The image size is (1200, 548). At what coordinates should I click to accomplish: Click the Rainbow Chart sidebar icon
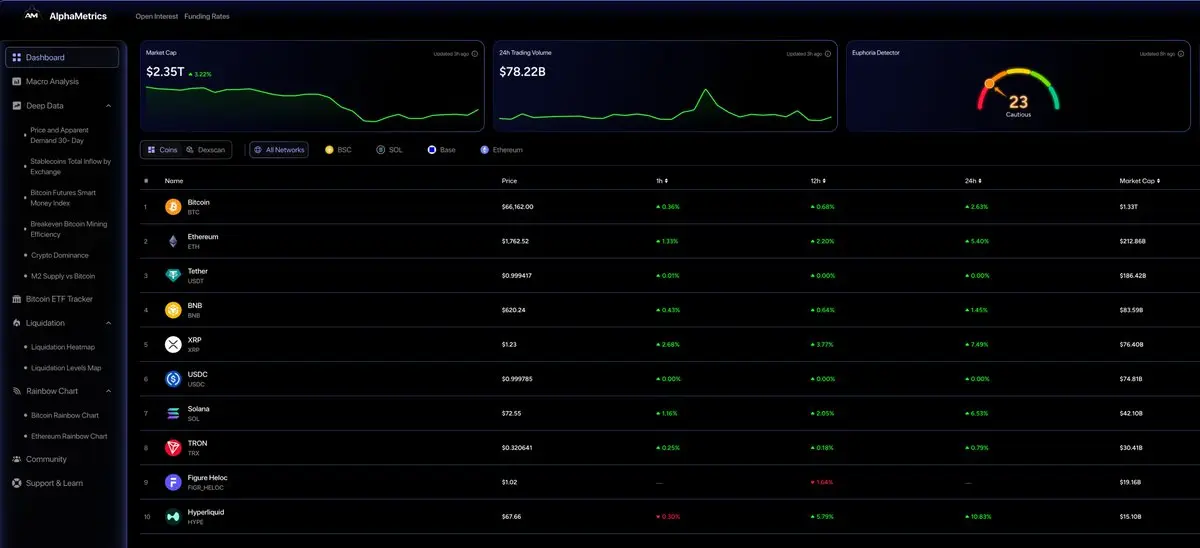tap(17, 391)
